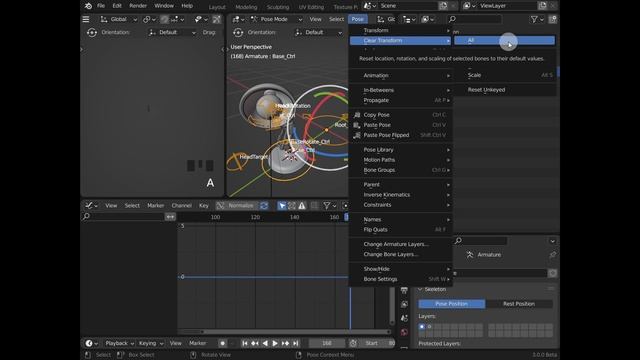Open the snapping options dropdown
This screenshot has width=640, height=360.
click(178, 19)
